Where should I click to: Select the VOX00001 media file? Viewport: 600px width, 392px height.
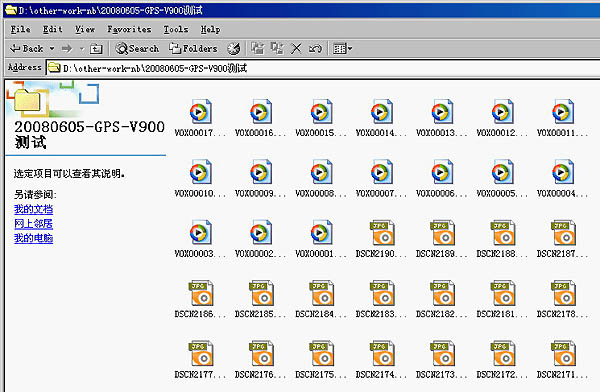click(x=321, y=239)
